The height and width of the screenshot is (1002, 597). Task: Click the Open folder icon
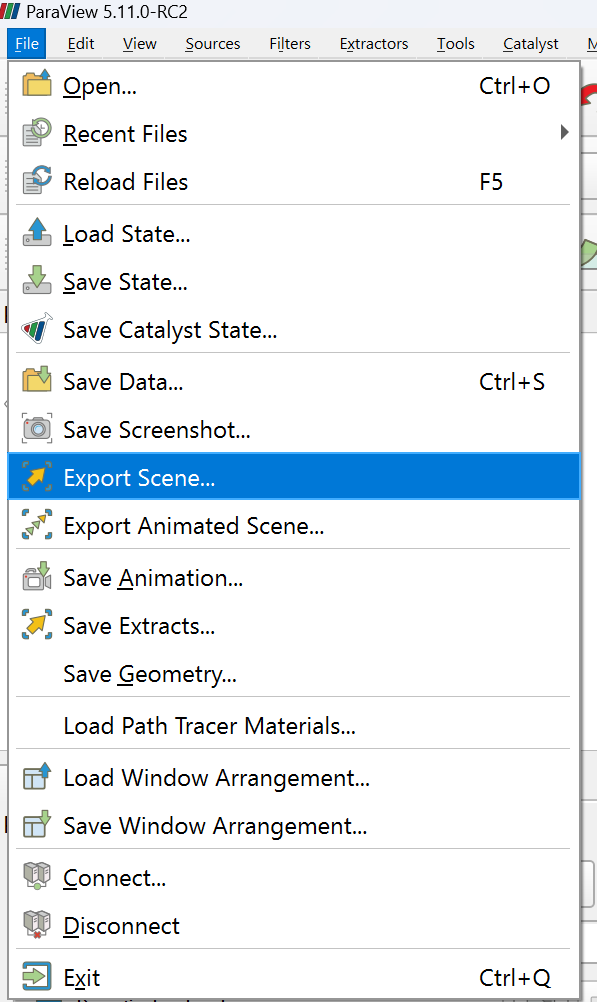[36, 84]
